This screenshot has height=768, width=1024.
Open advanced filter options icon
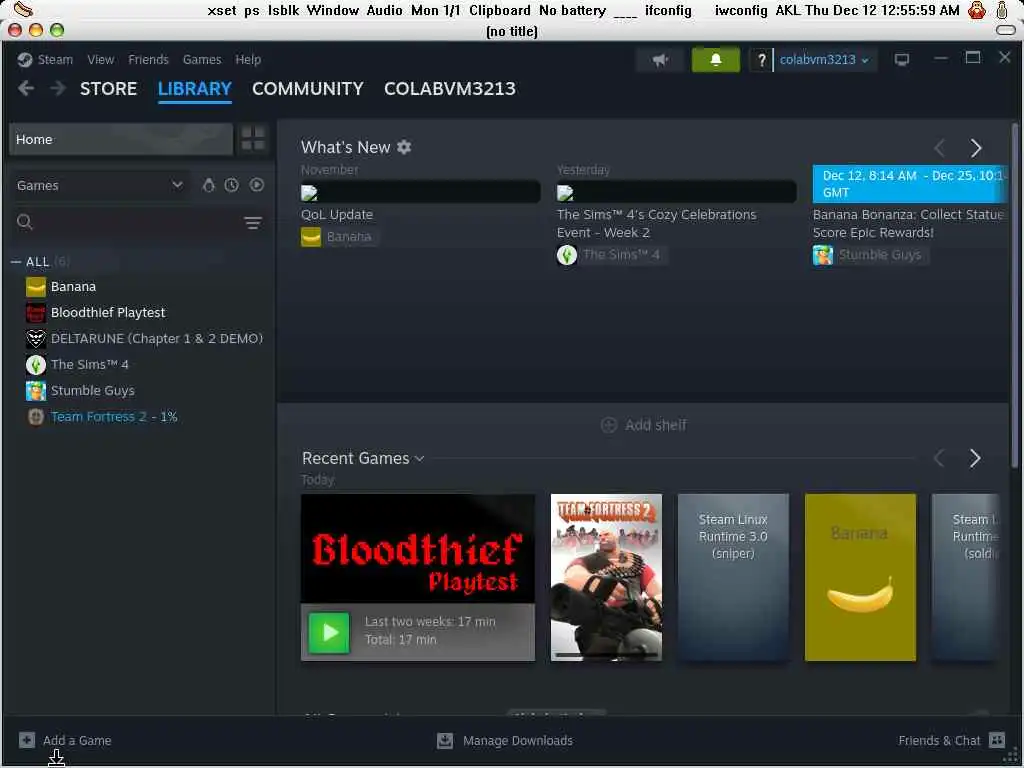[253, 223]
